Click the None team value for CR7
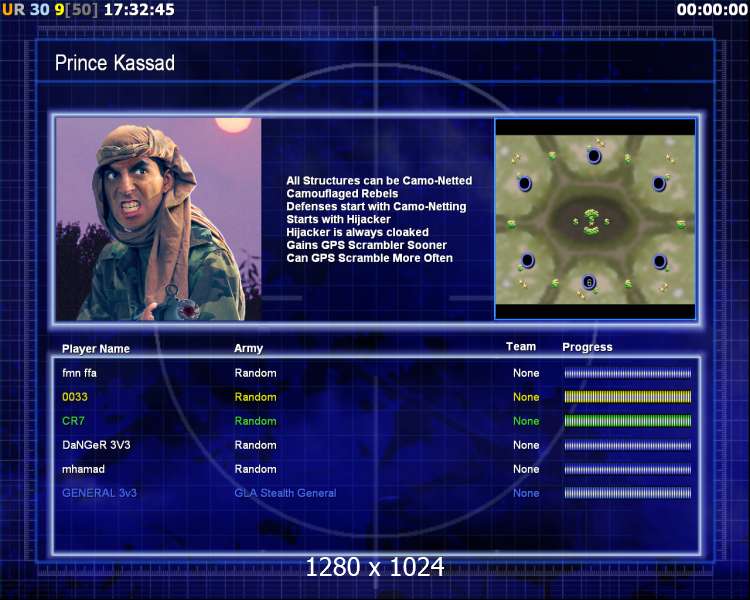 point(526,421)
